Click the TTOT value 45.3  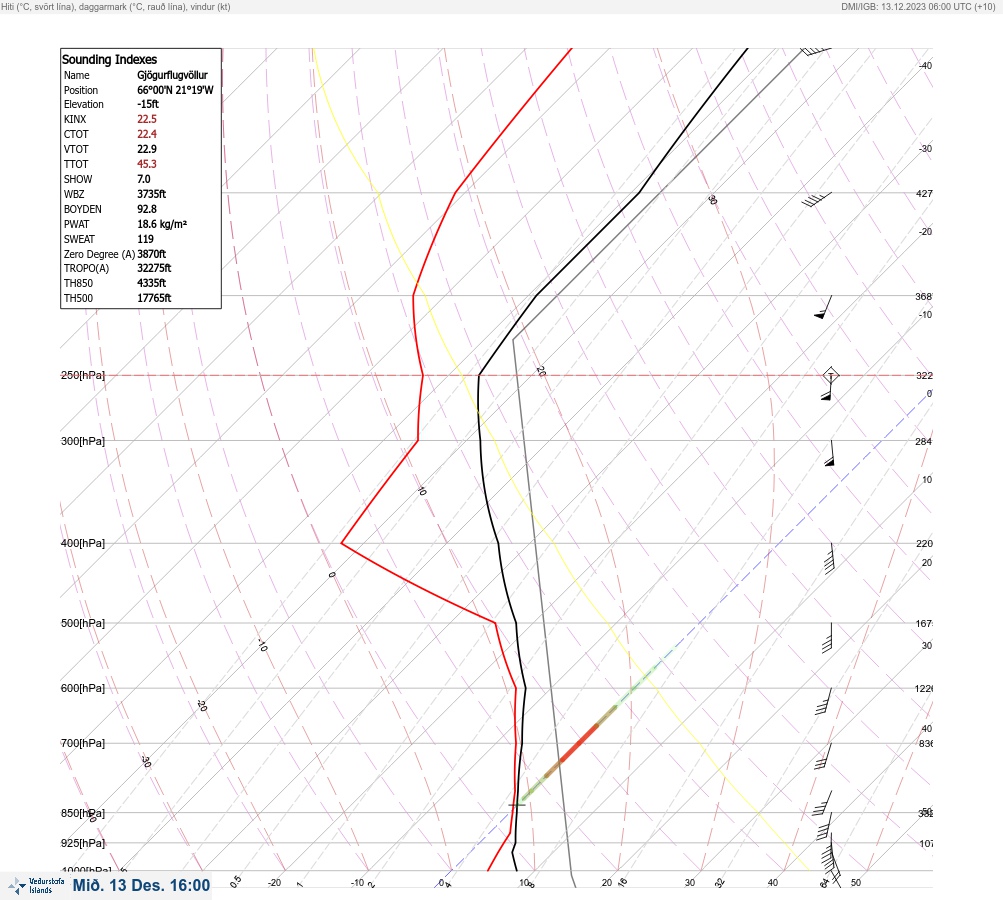146,164
